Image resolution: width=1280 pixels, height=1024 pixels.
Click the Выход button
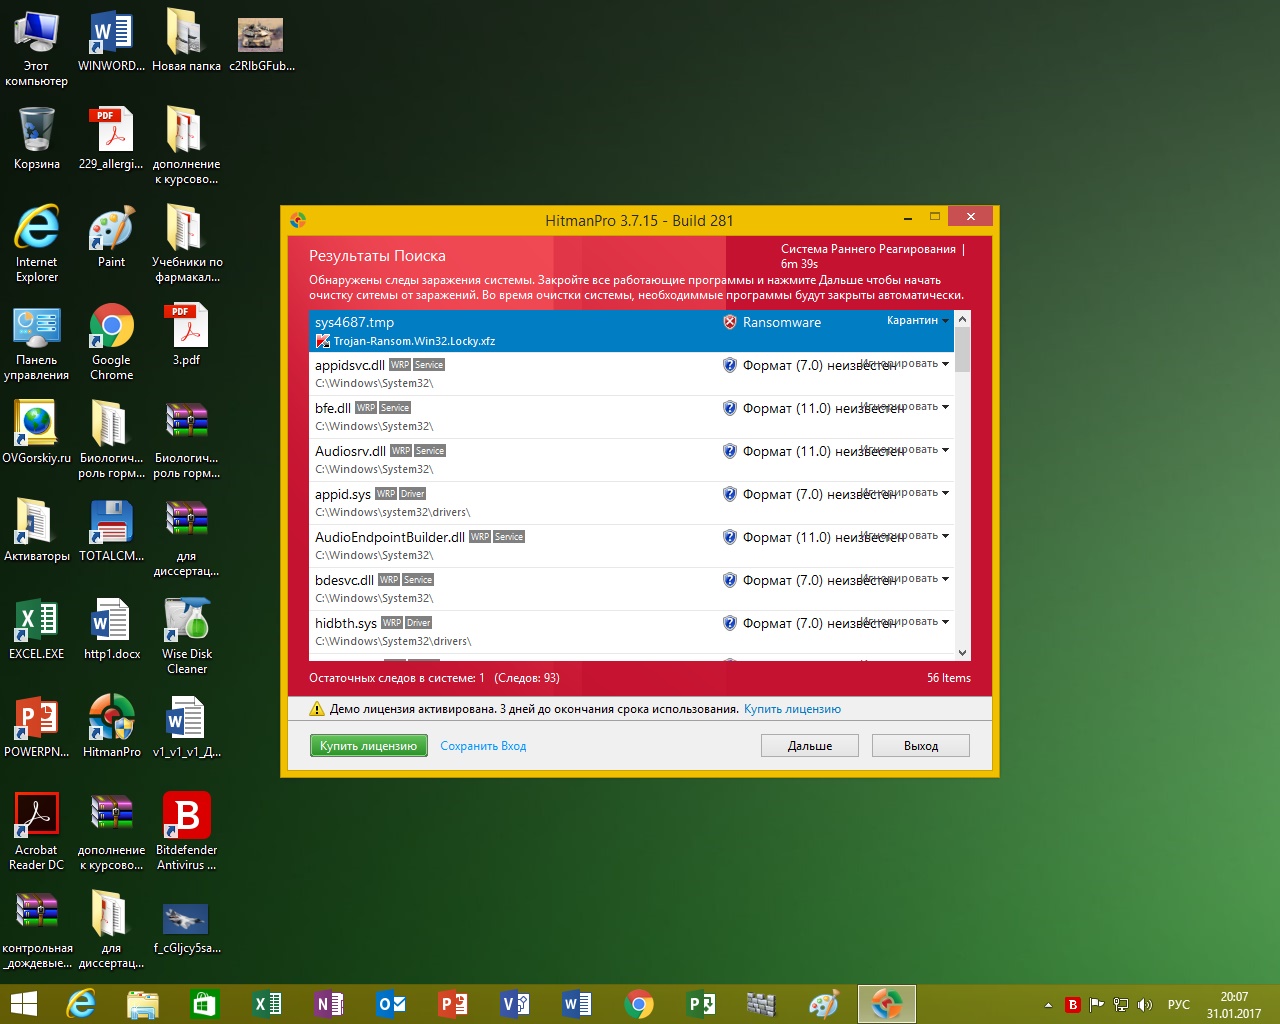pos(920,746)
